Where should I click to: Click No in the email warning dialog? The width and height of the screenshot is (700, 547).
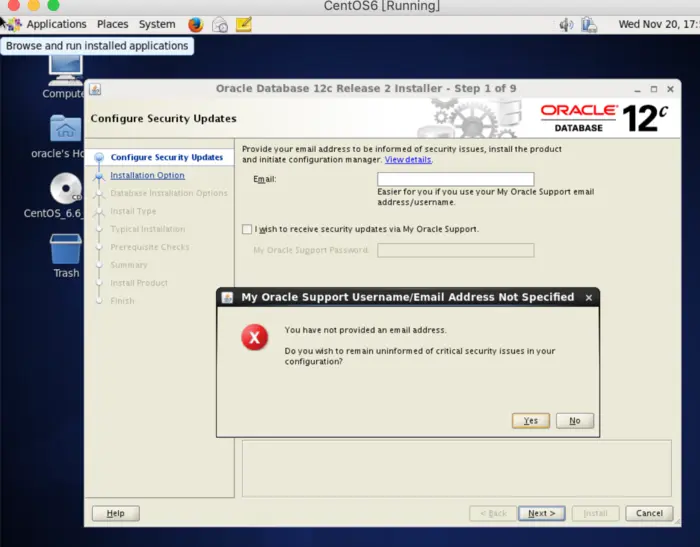[x=575, y=421]
